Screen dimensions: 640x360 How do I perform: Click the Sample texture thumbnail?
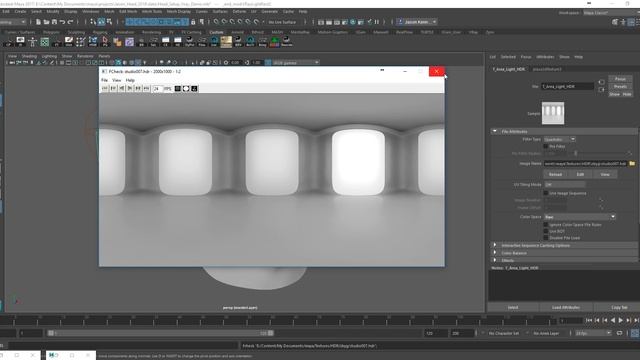click(553, 113)
